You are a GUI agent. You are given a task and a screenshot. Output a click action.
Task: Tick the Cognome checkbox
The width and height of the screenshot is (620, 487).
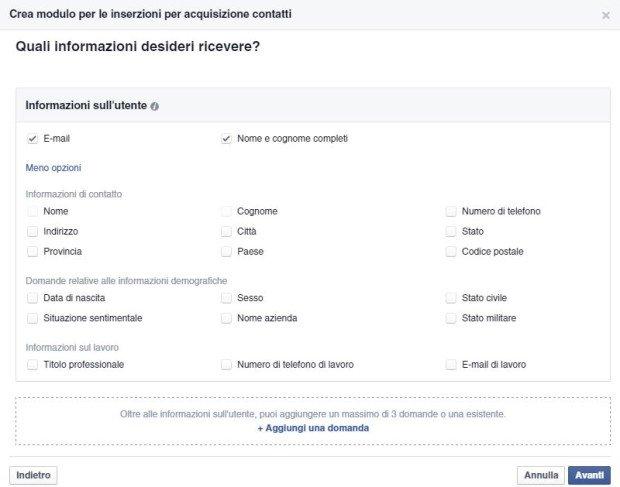click(x=227, y=211)
